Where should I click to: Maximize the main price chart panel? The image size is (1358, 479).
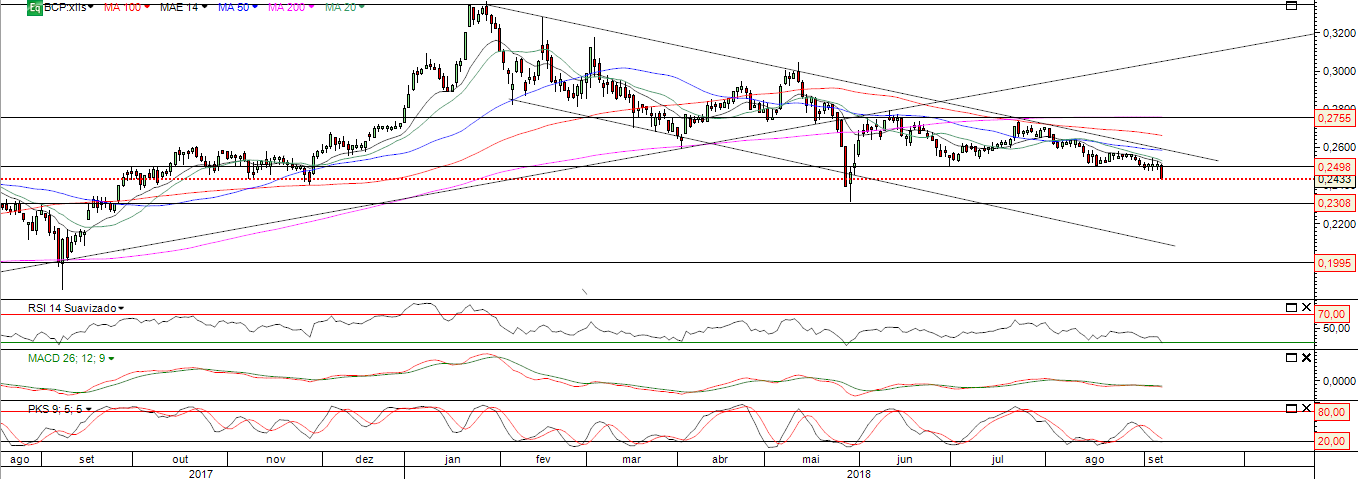point(1290,6)
